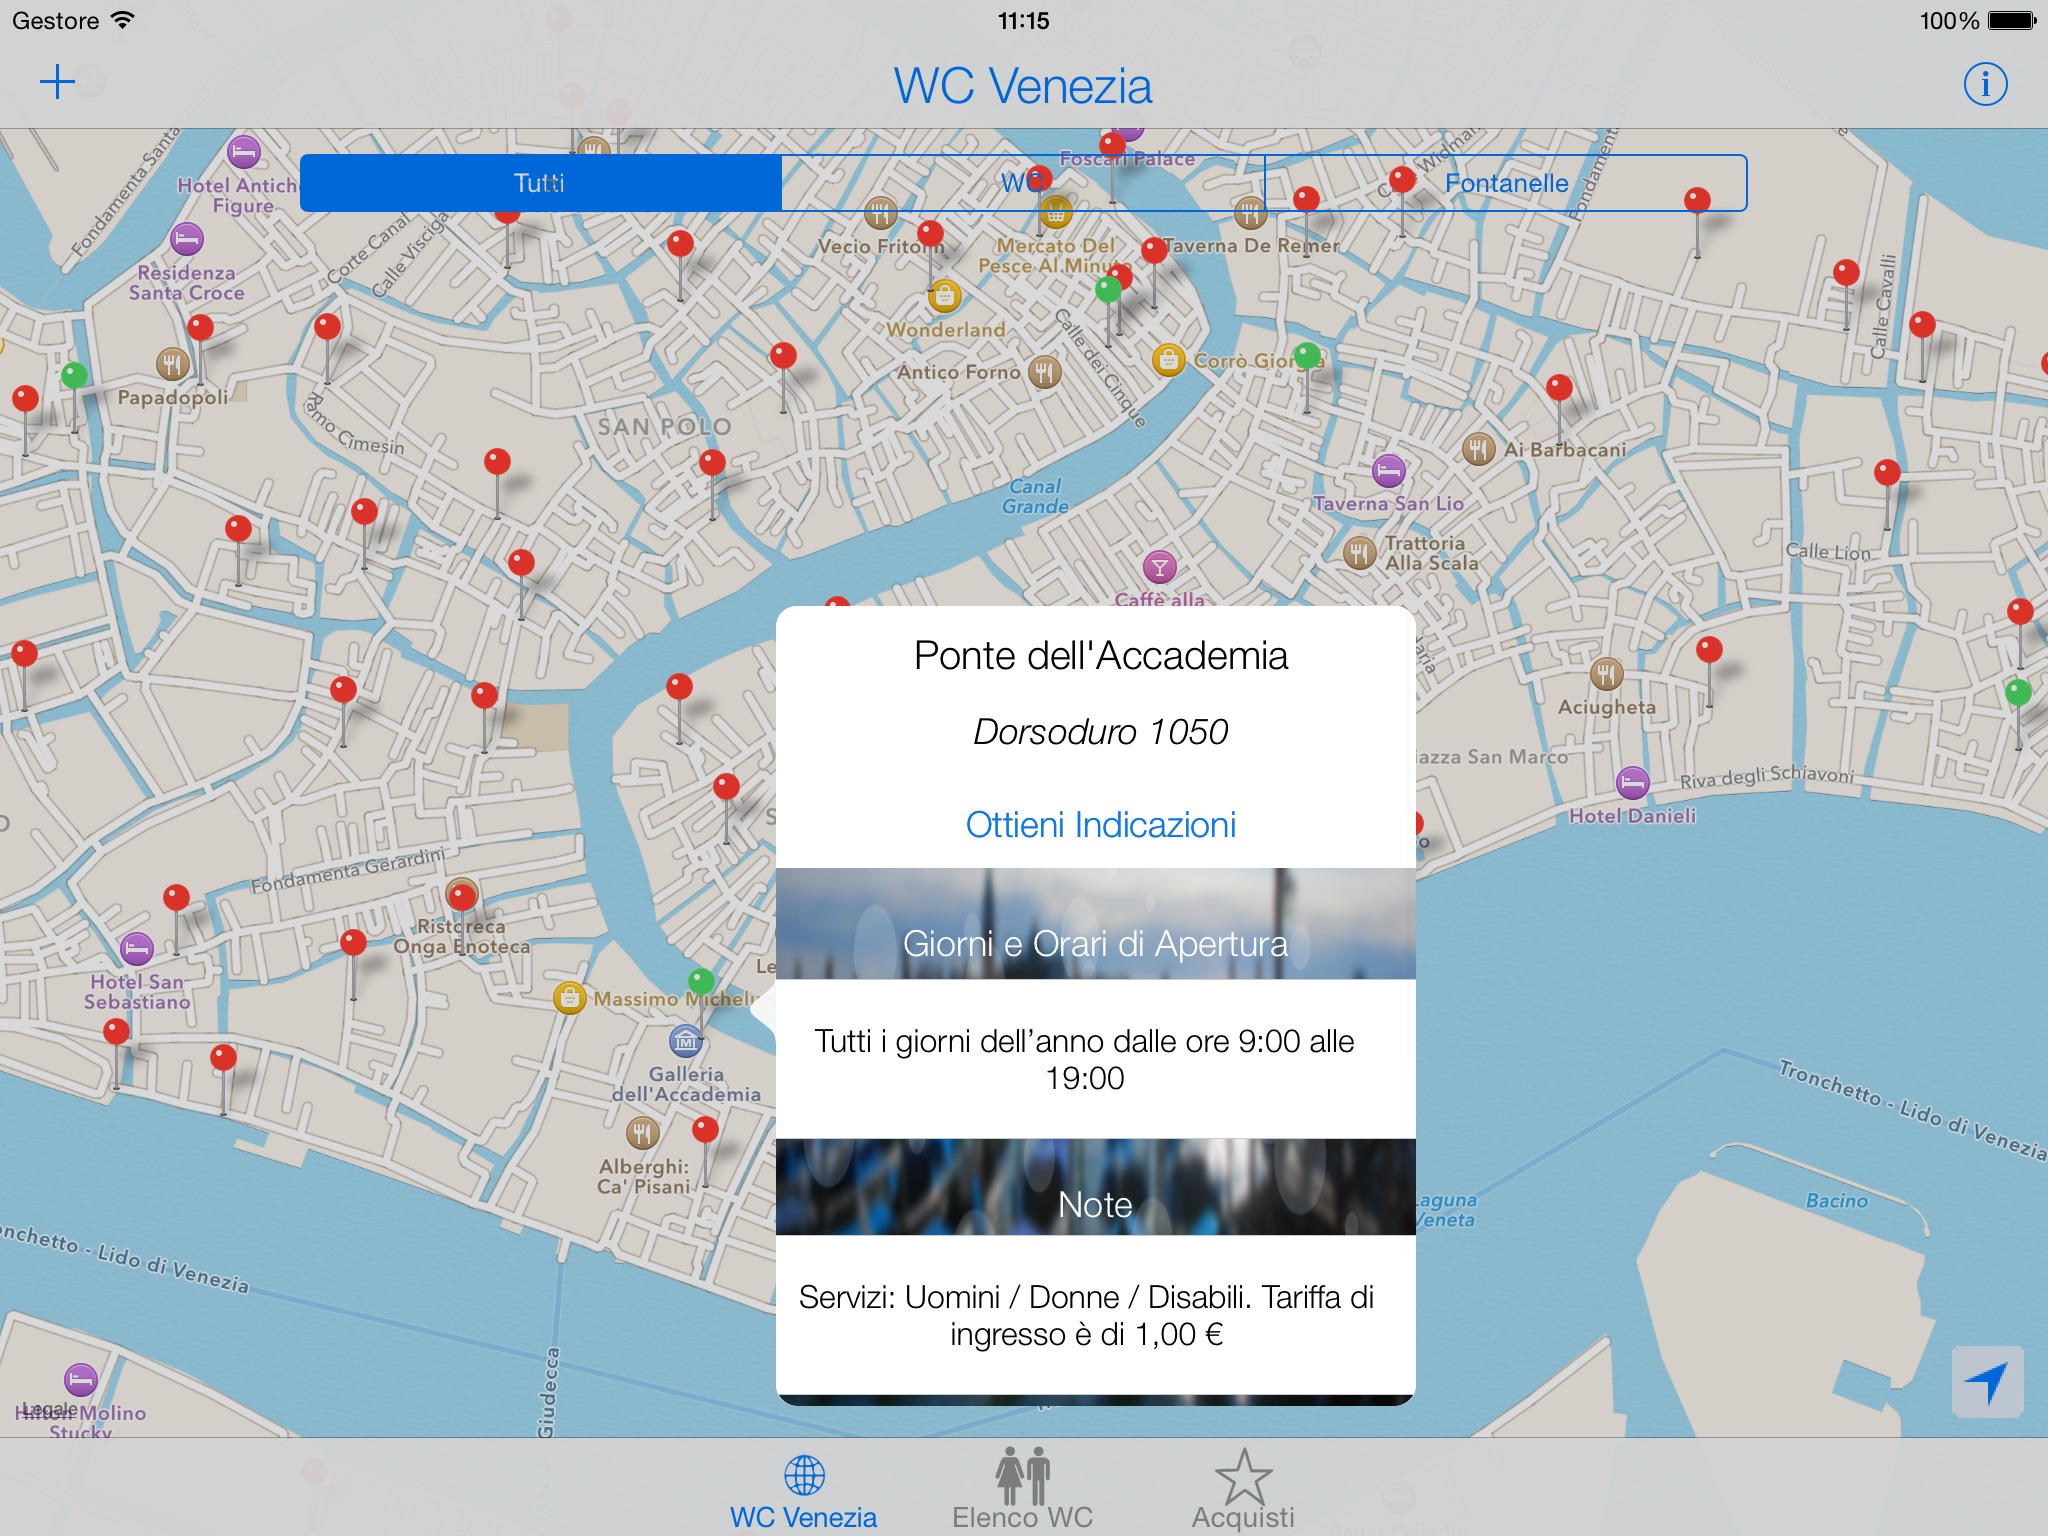Open the WC Venezia map tab
The image size is (2048, 1536).
pos(804,1491)
